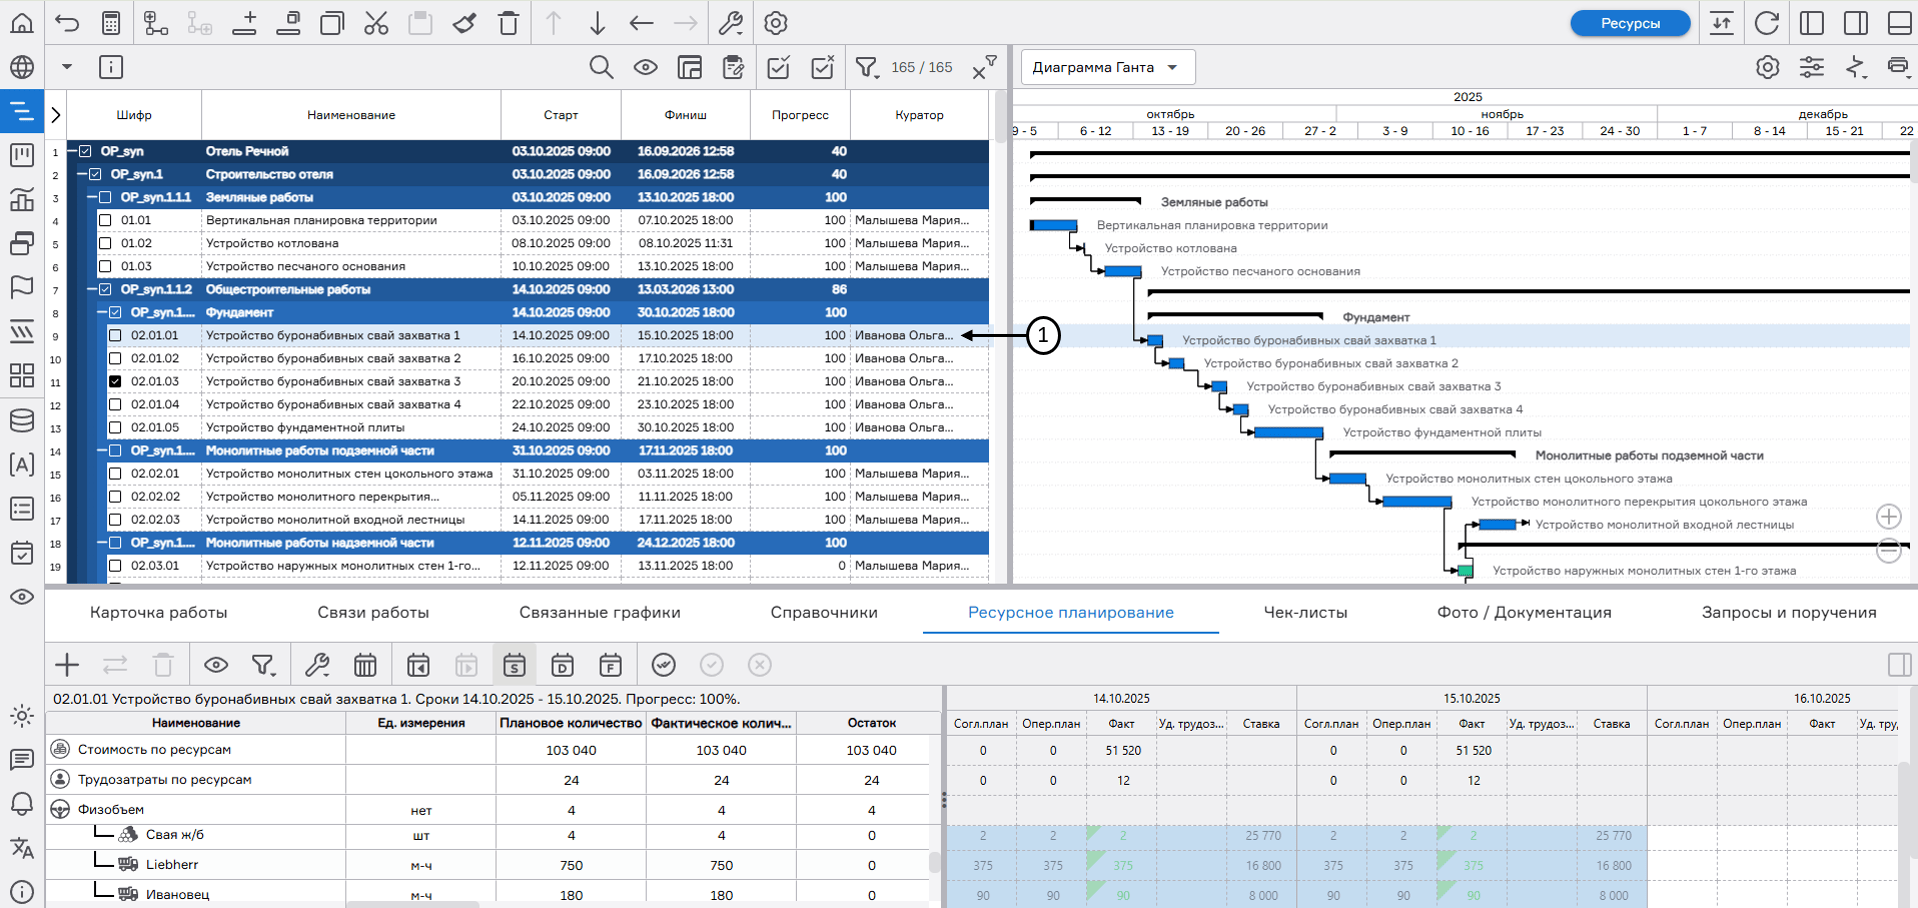Screen dimensions: 1918x908
Task: Click the undo arrow in top toolbar
Action: click(67, 23)
